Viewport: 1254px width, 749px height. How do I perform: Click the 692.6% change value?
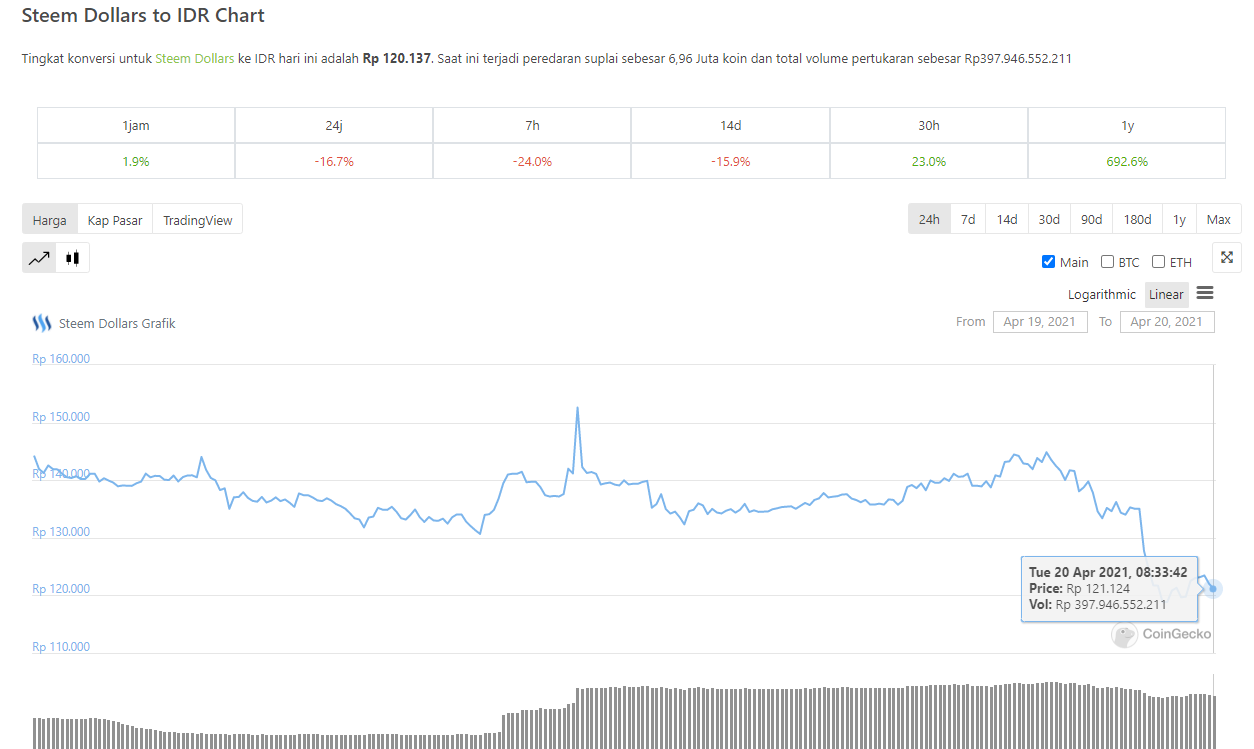tap(1127, 161)
